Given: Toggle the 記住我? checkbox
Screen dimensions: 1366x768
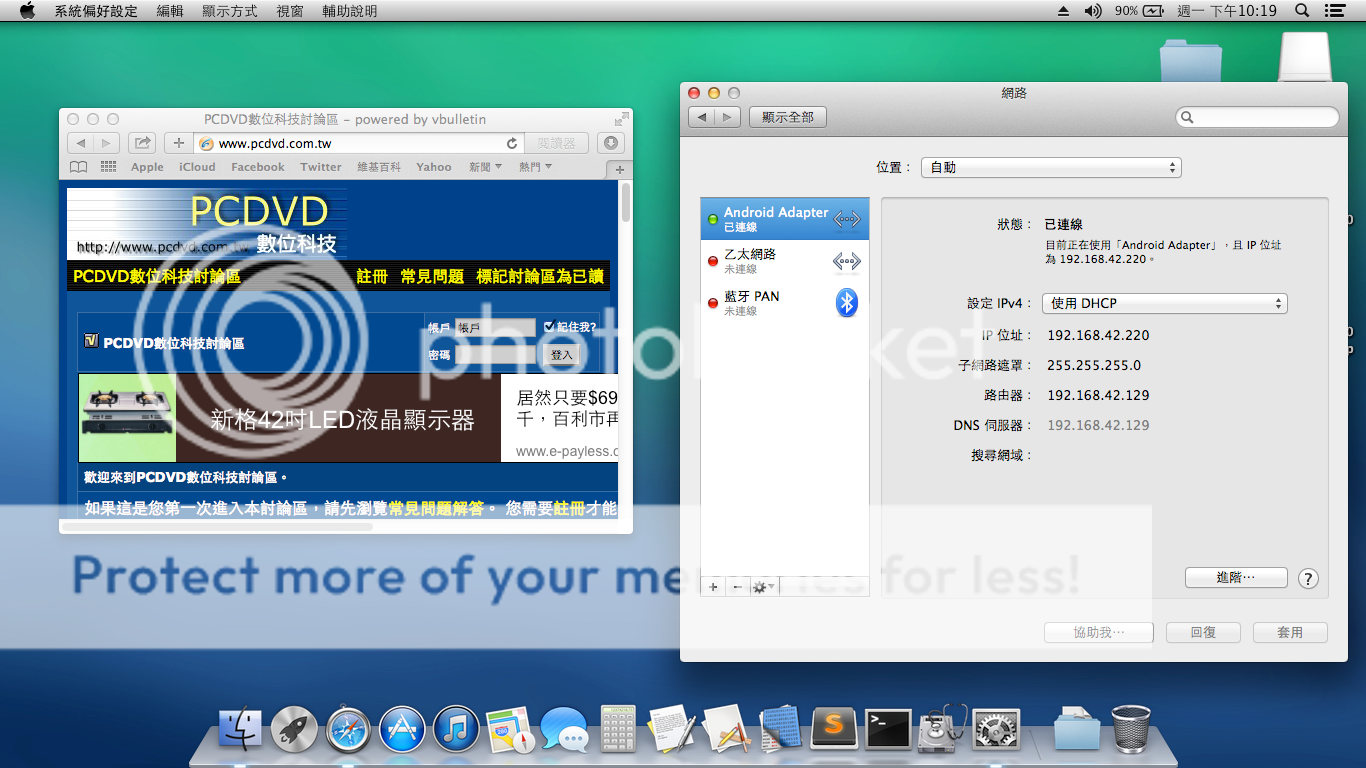Looking at the screenshot, I should (549, 327).
